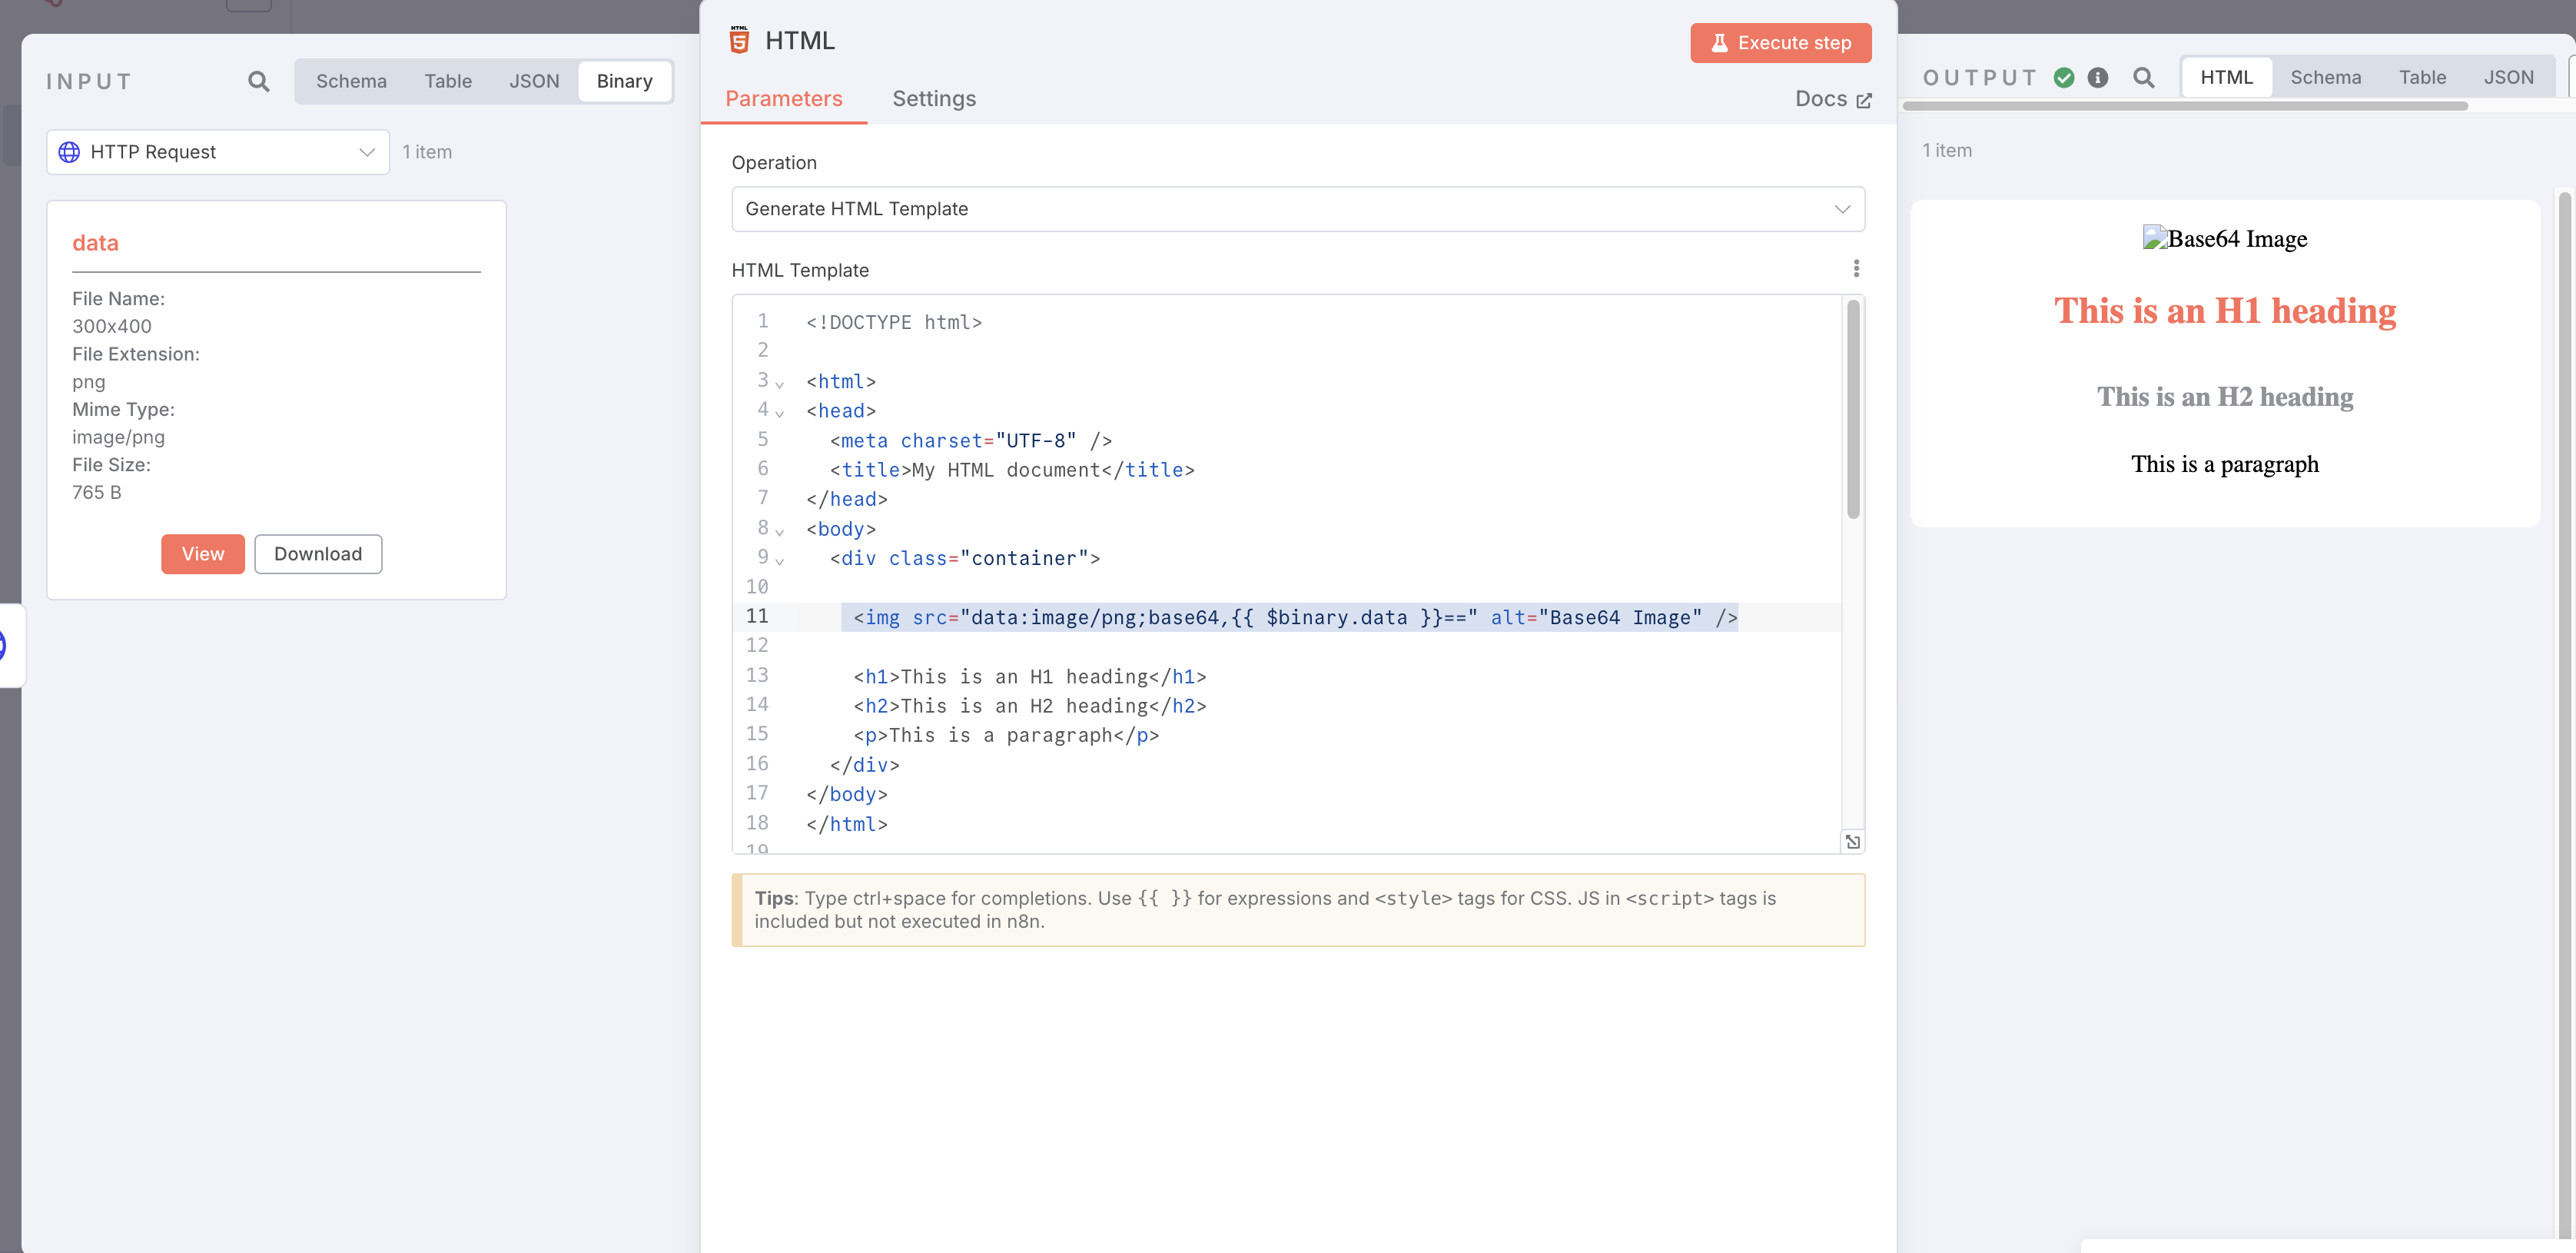Select output Table view tab
The height and width of the screenshot is (1253, 2576).
[2422, 77]
